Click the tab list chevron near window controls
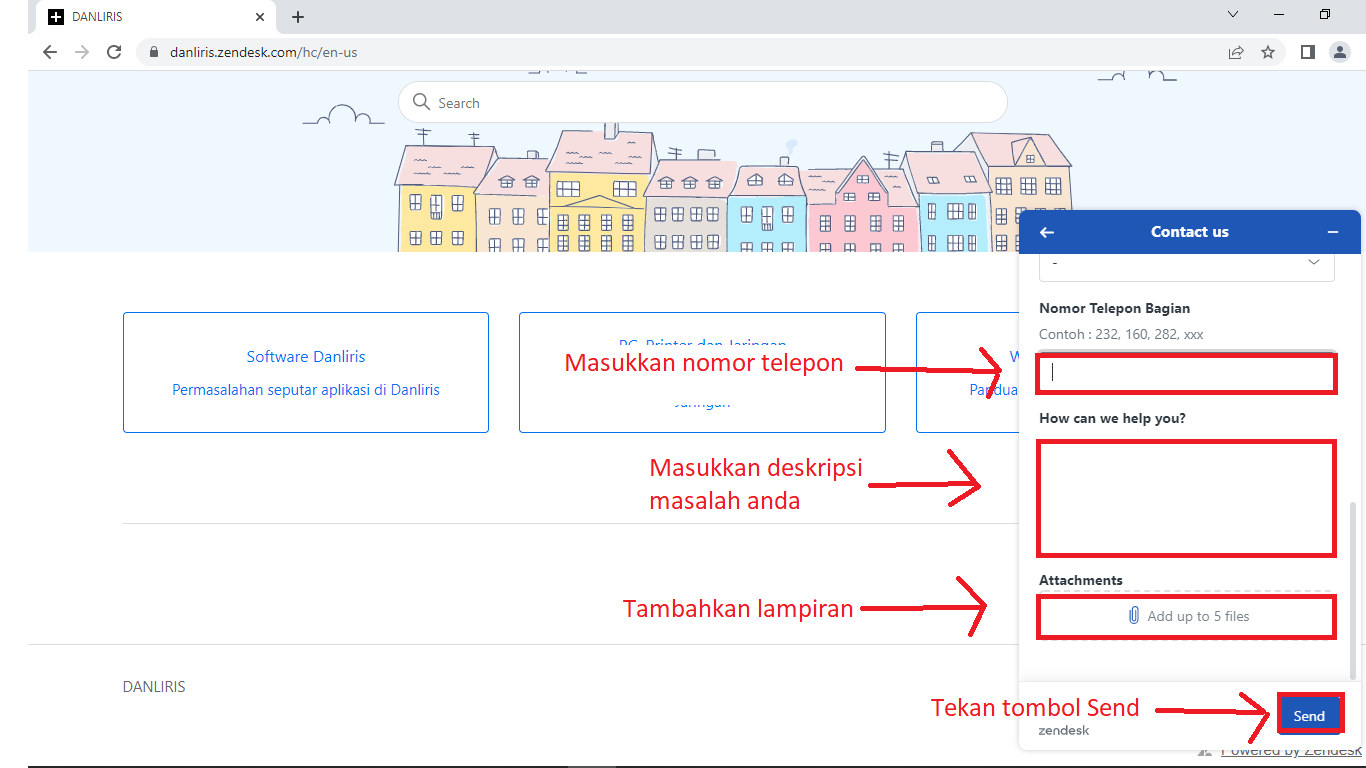 [1232, 14]
